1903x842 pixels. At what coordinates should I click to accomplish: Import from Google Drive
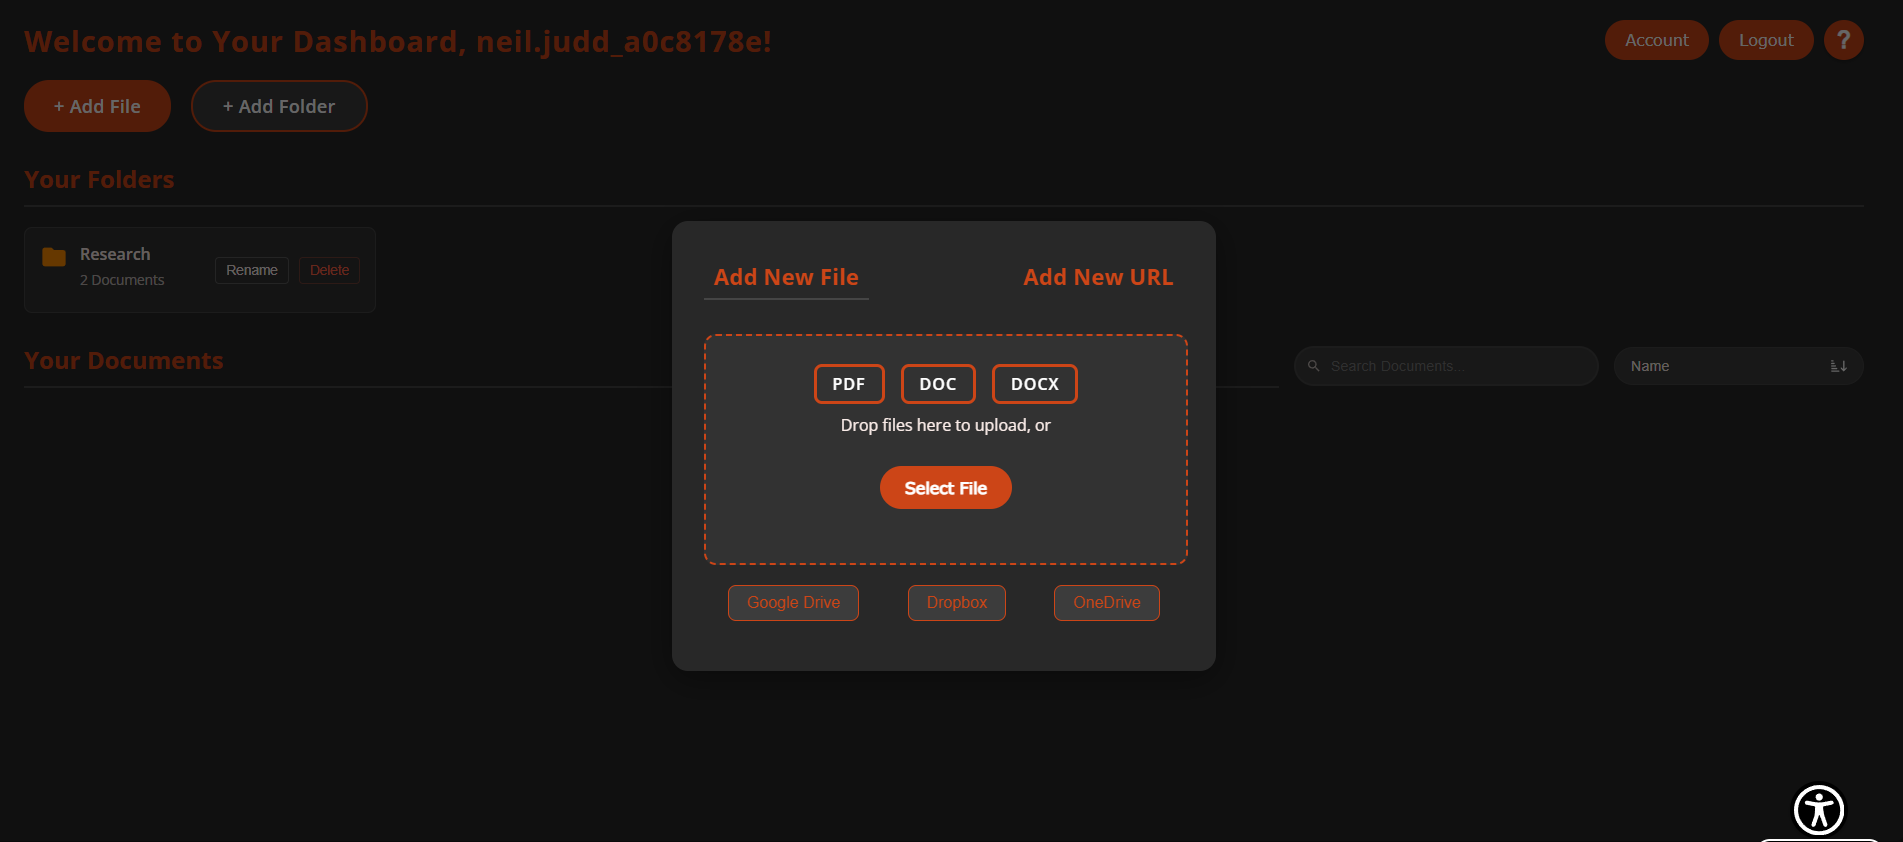click(x=793, y=603)
